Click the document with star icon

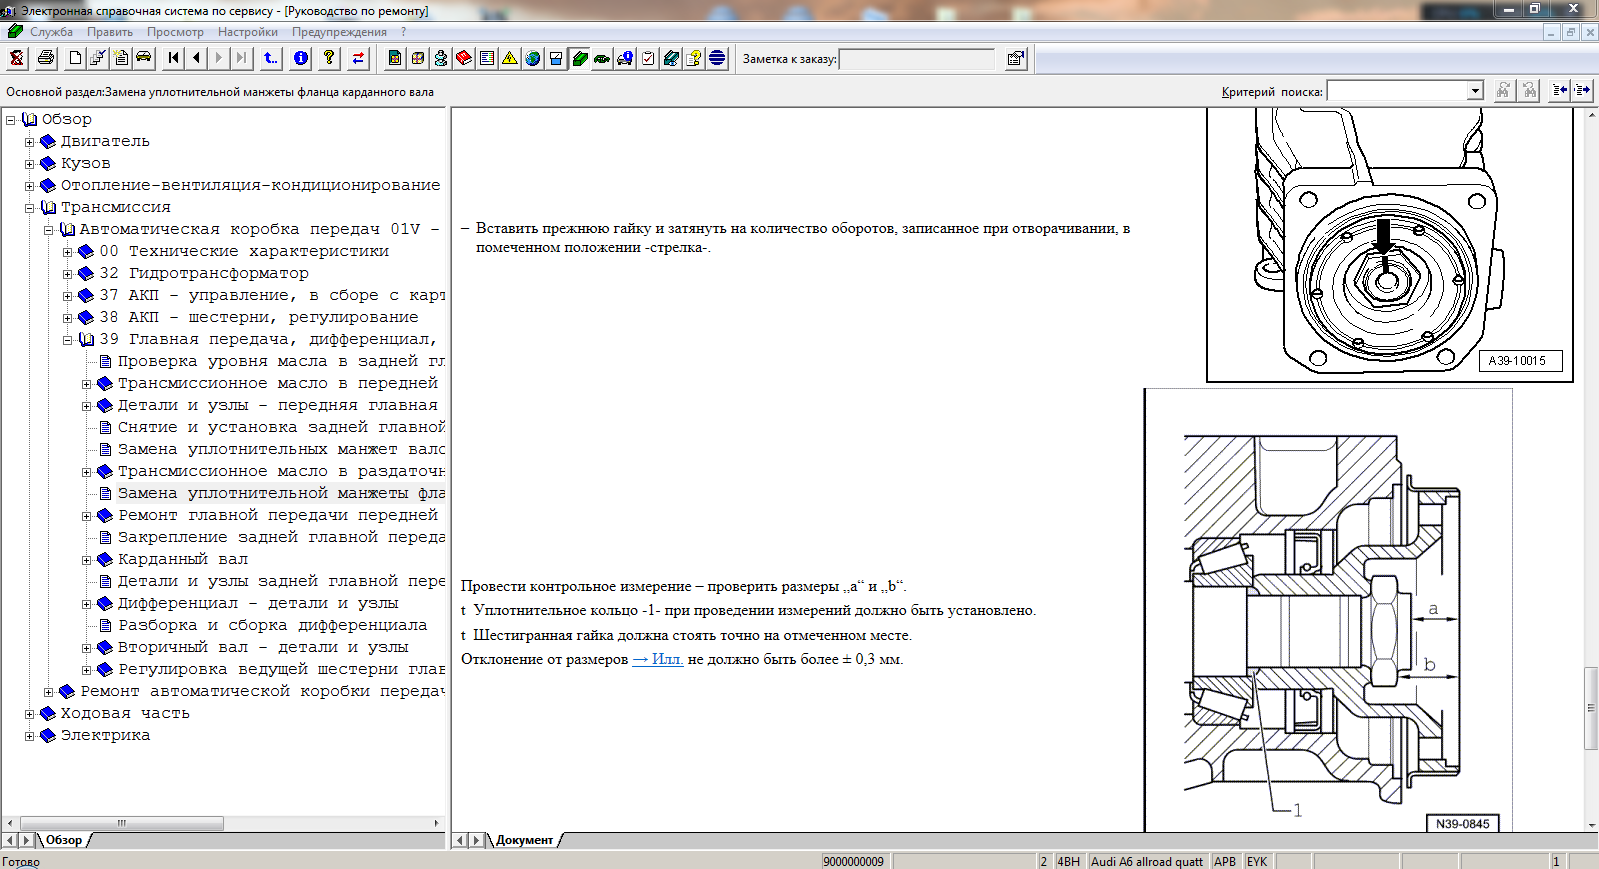121,58
